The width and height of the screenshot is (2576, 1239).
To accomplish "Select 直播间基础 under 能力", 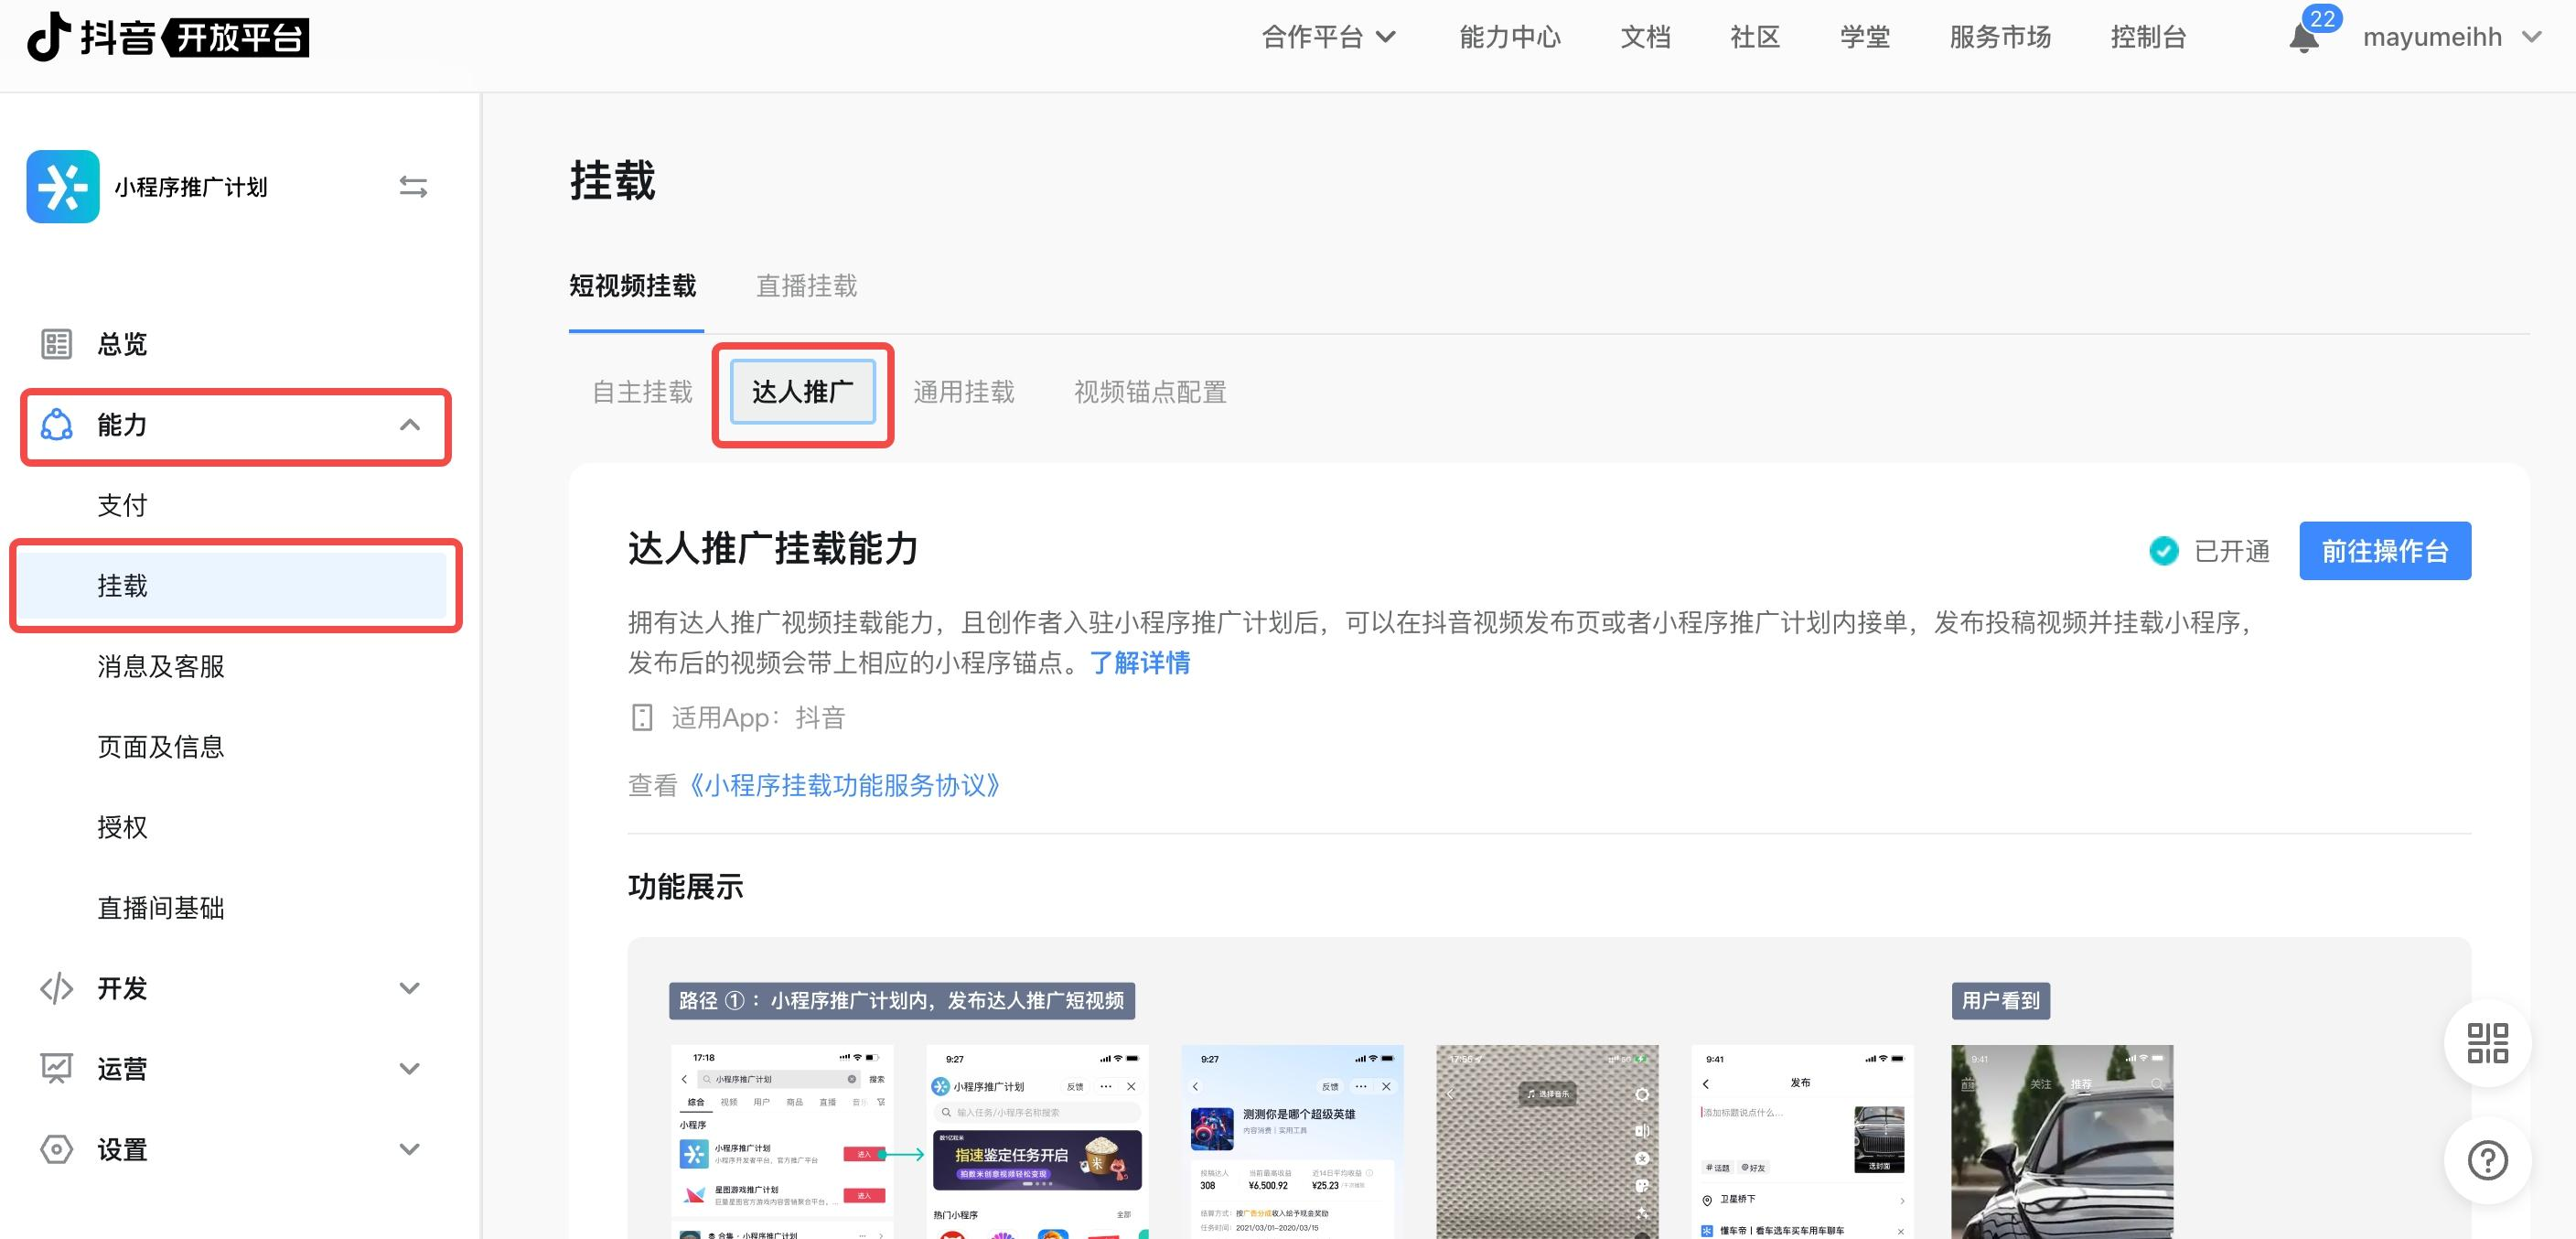I will [x=161, y=908].
